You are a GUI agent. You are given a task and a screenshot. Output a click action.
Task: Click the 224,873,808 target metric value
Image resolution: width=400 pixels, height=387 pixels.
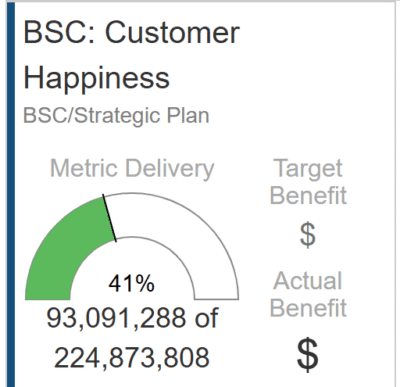tap(132, 358)
